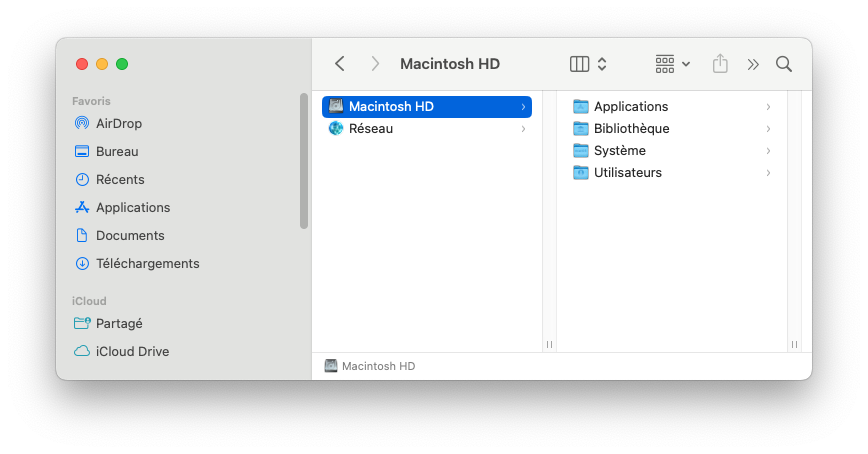Open Récents in the sidebar
The width and height of the screenshot is (868, 454).
pos(109,179)
